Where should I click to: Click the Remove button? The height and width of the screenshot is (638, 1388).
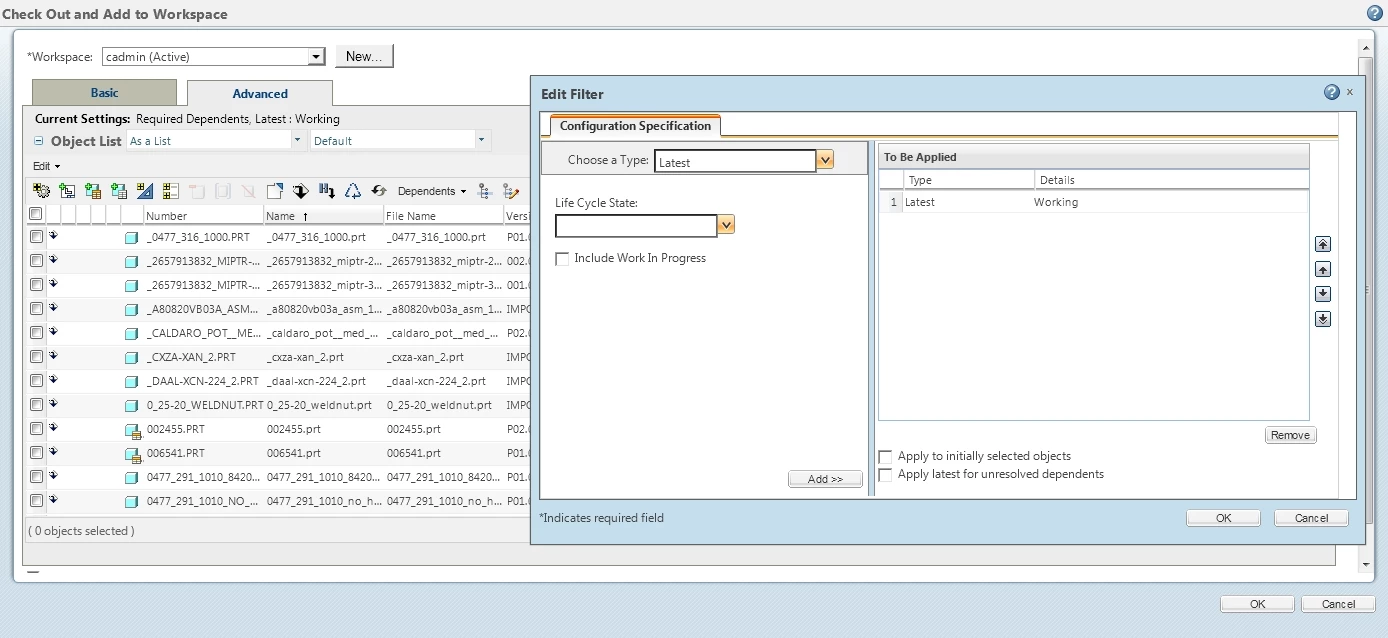(1290, 435)
